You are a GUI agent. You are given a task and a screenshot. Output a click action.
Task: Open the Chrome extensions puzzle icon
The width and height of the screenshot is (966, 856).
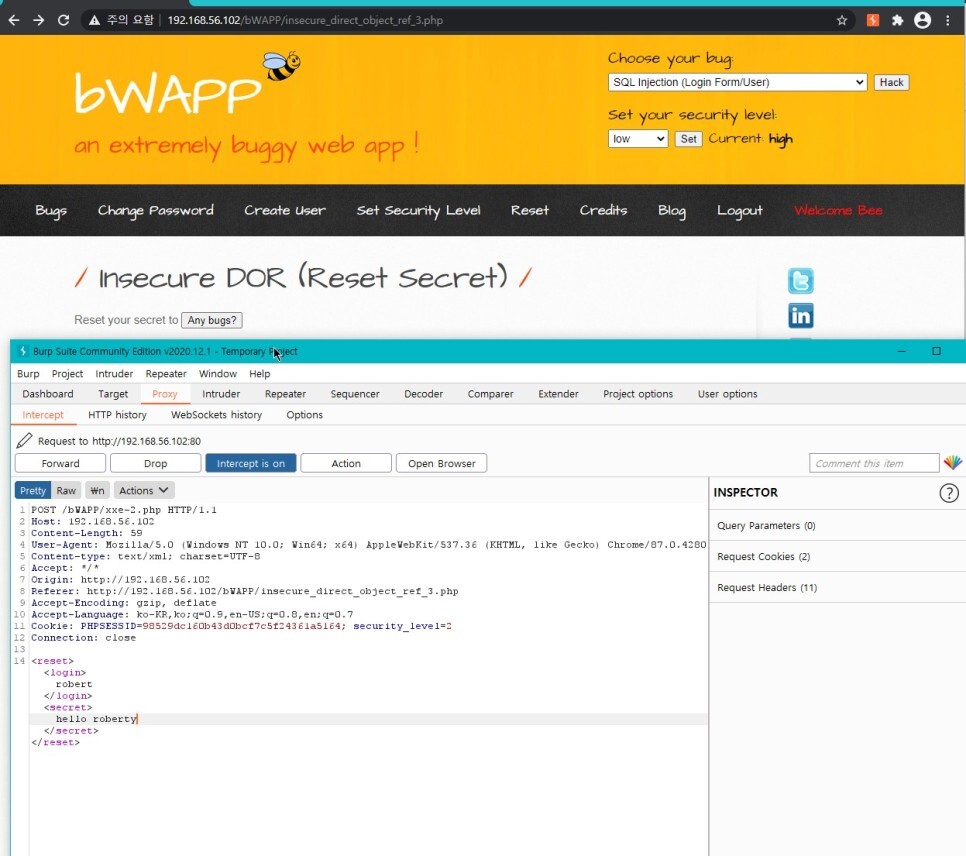coord(898,20)
